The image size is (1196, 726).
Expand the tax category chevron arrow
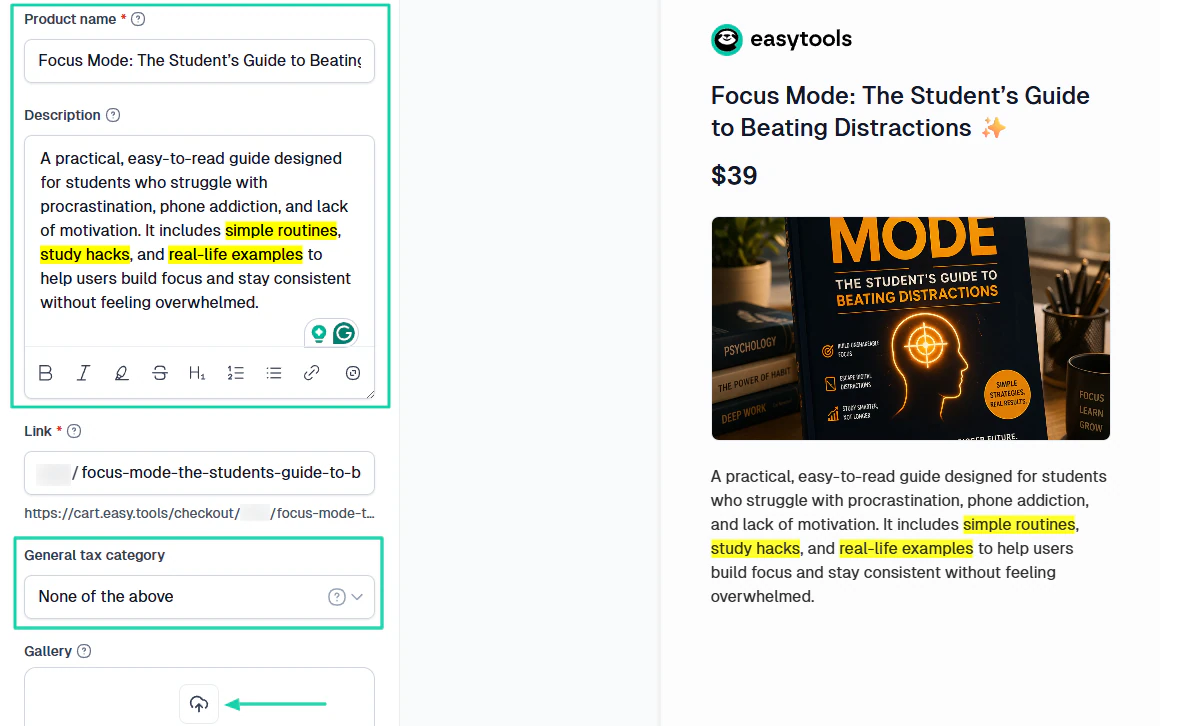pos(357,597)
